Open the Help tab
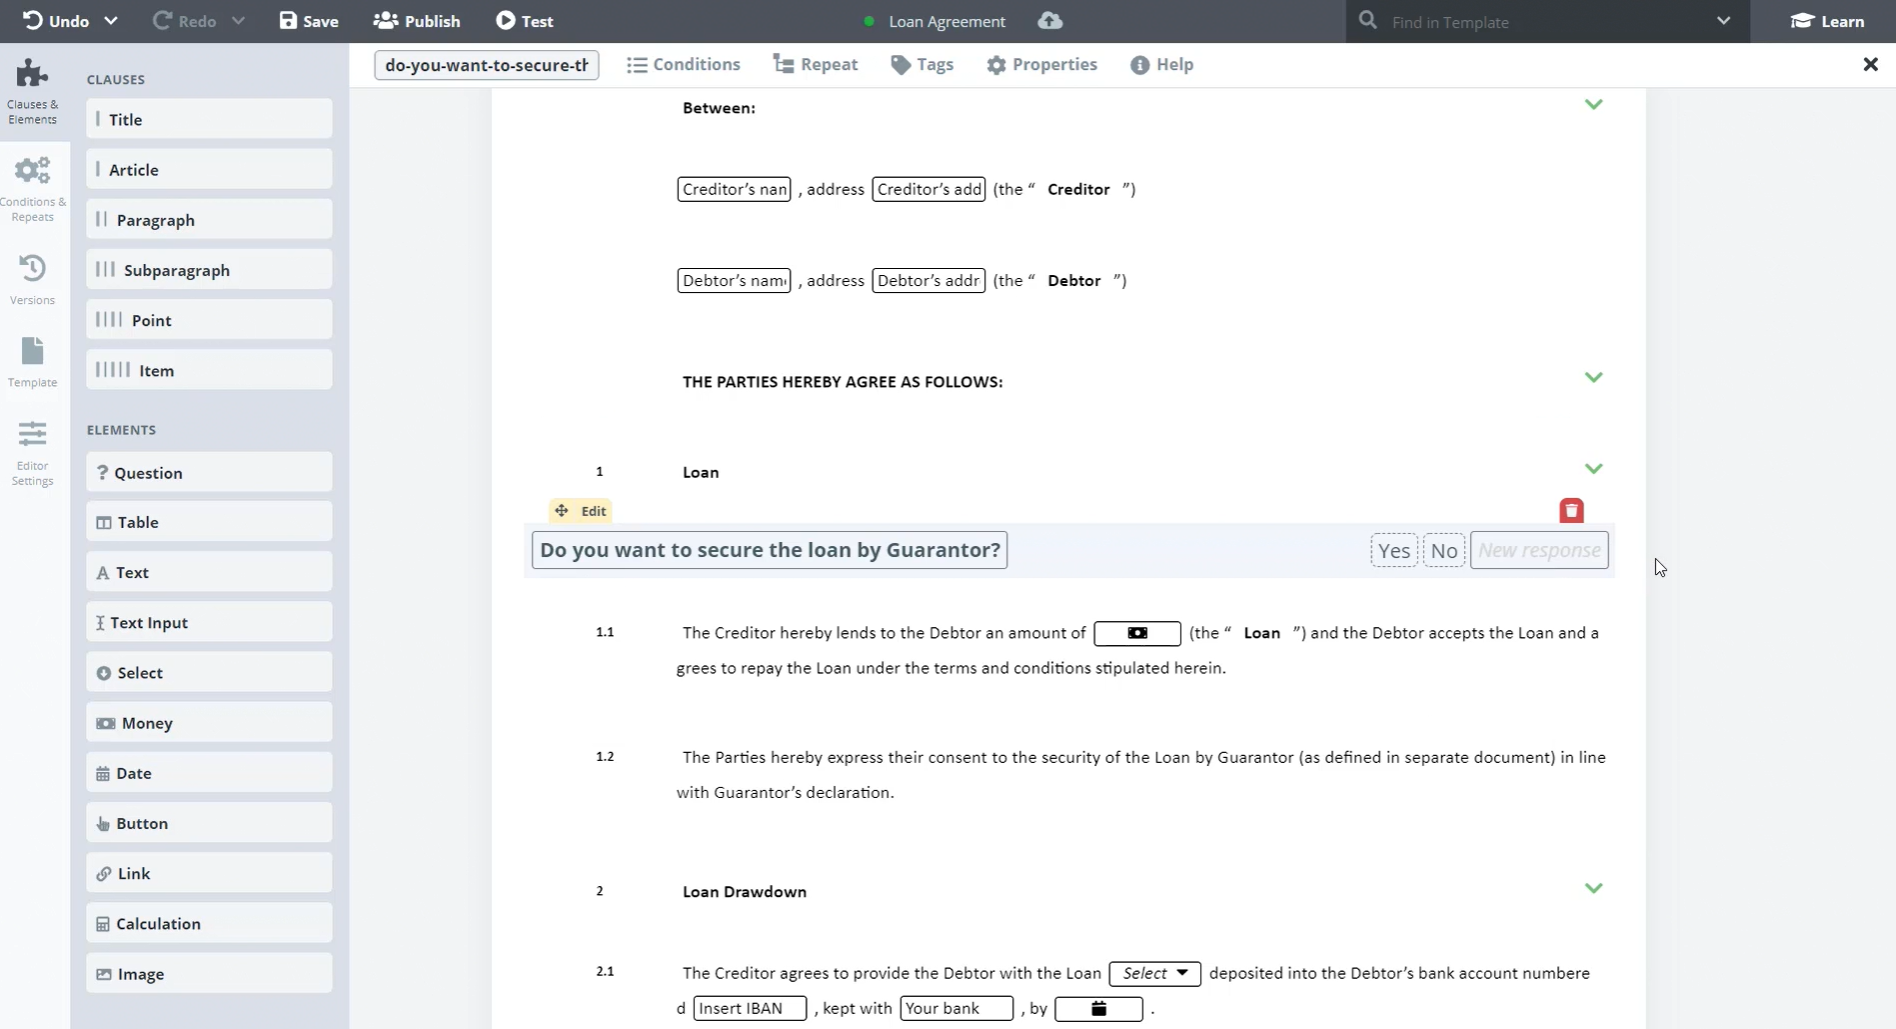1896x1029 pixels. click(1162, 65)
